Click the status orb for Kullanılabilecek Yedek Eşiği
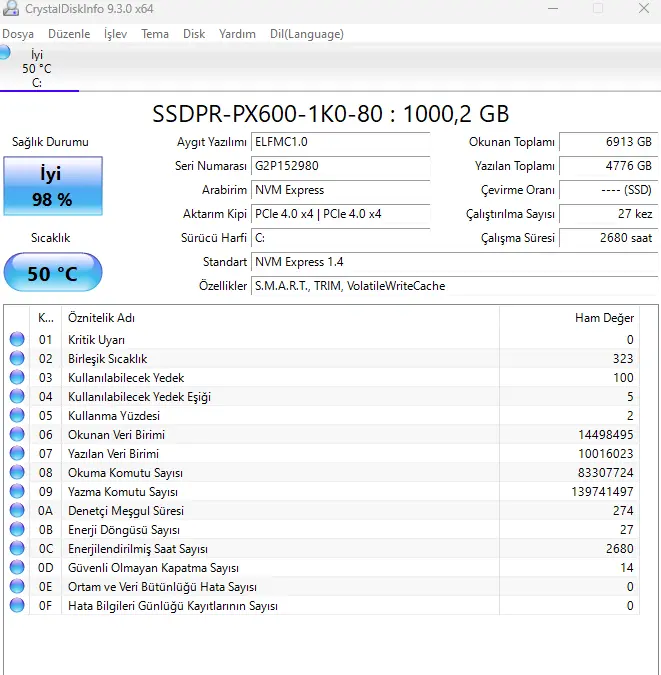This screenshot has height=675, width=661. coord(17,396)
